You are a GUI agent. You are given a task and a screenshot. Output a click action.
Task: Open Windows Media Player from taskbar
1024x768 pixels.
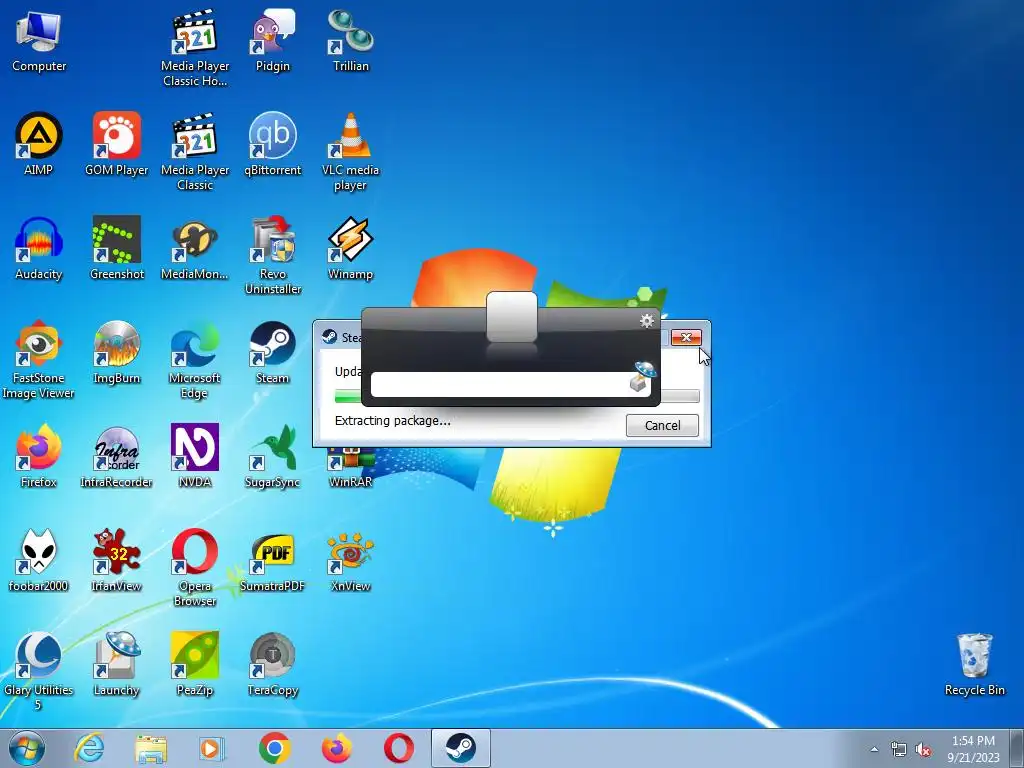coord(212,748)
